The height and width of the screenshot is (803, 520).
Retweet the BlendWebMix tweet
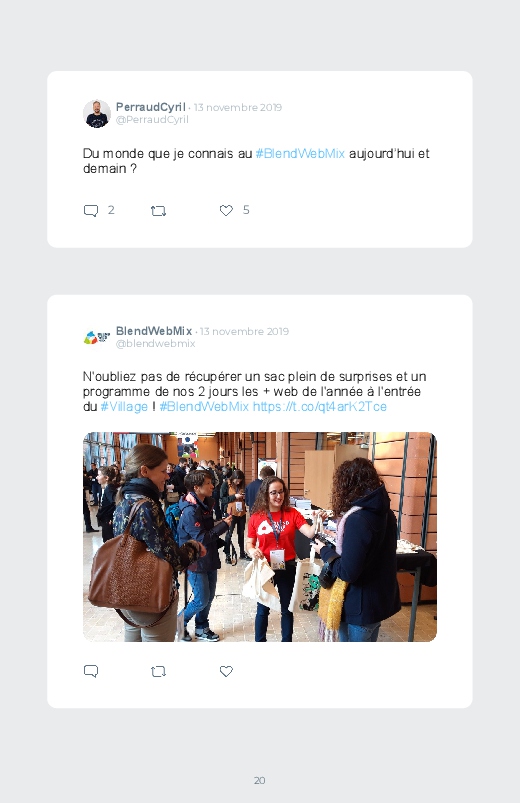158,671
